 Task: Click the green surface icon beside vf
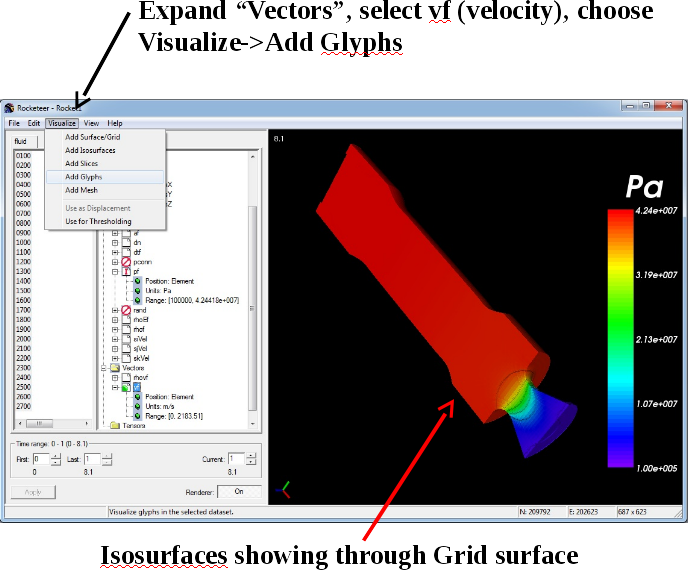coord(126,387)
